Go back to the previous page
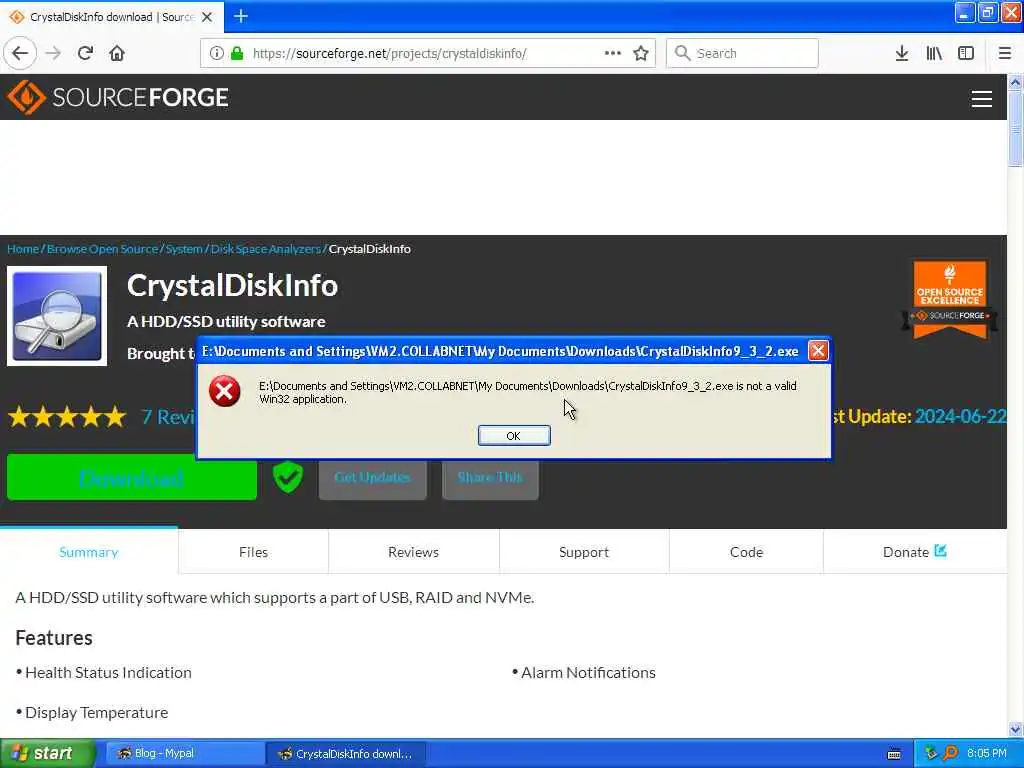1024x768 pixels. 20,53
